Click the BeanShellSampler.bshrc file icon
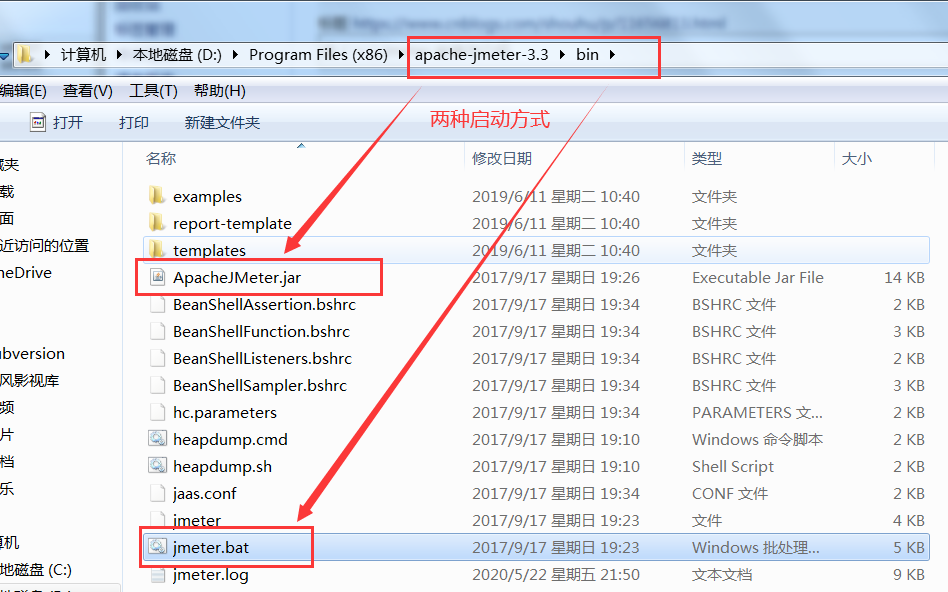 pyautogui.click(x=157, y=385)
